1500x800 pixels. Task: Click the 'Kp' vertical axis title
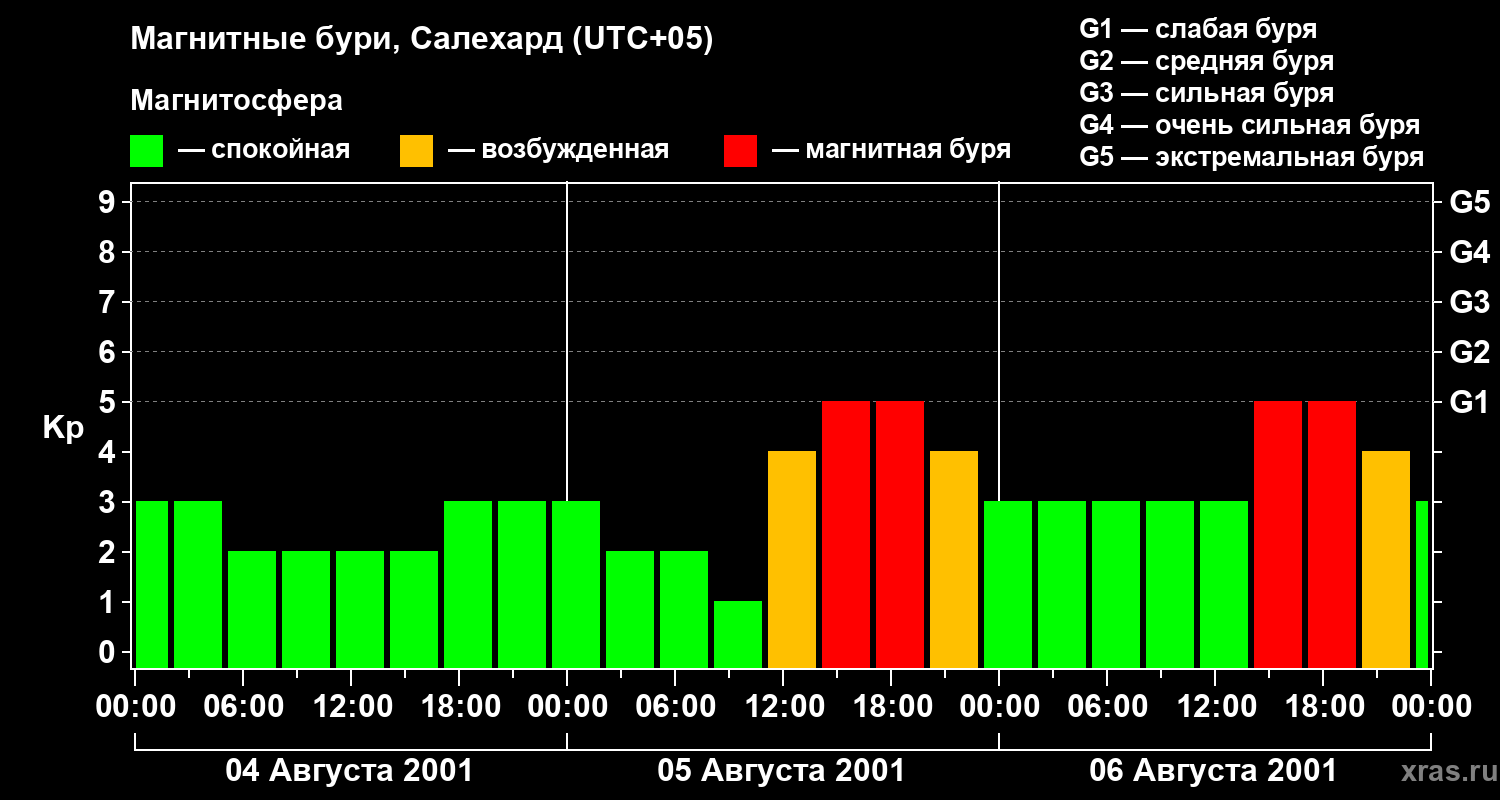63,427
